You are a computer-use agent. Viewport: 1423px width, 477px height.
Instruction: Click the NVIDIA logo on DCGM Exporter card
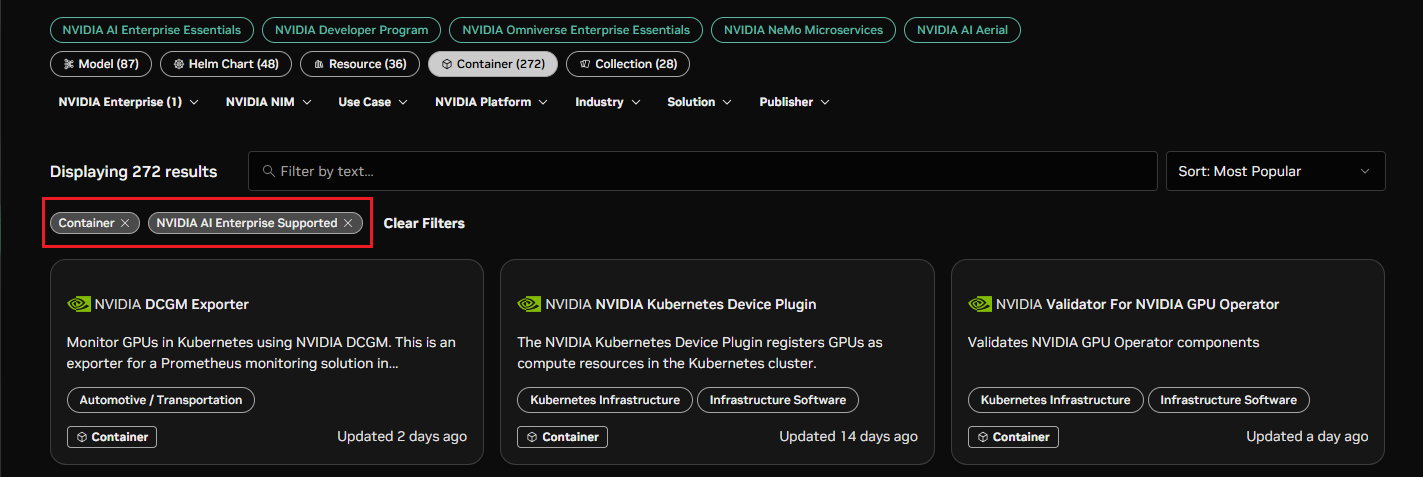click(x=79, y=304)
